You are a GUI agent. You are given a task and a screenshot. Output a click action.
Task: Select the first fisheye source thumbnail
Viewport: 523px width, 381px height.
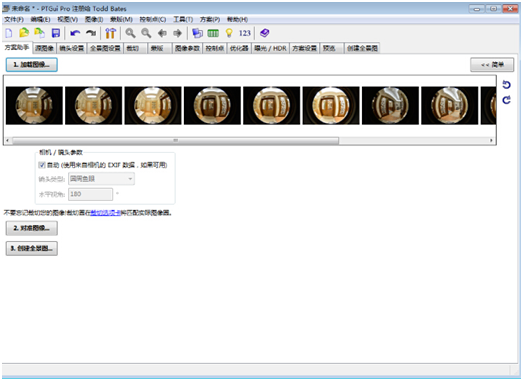click(x=34, y=105)
